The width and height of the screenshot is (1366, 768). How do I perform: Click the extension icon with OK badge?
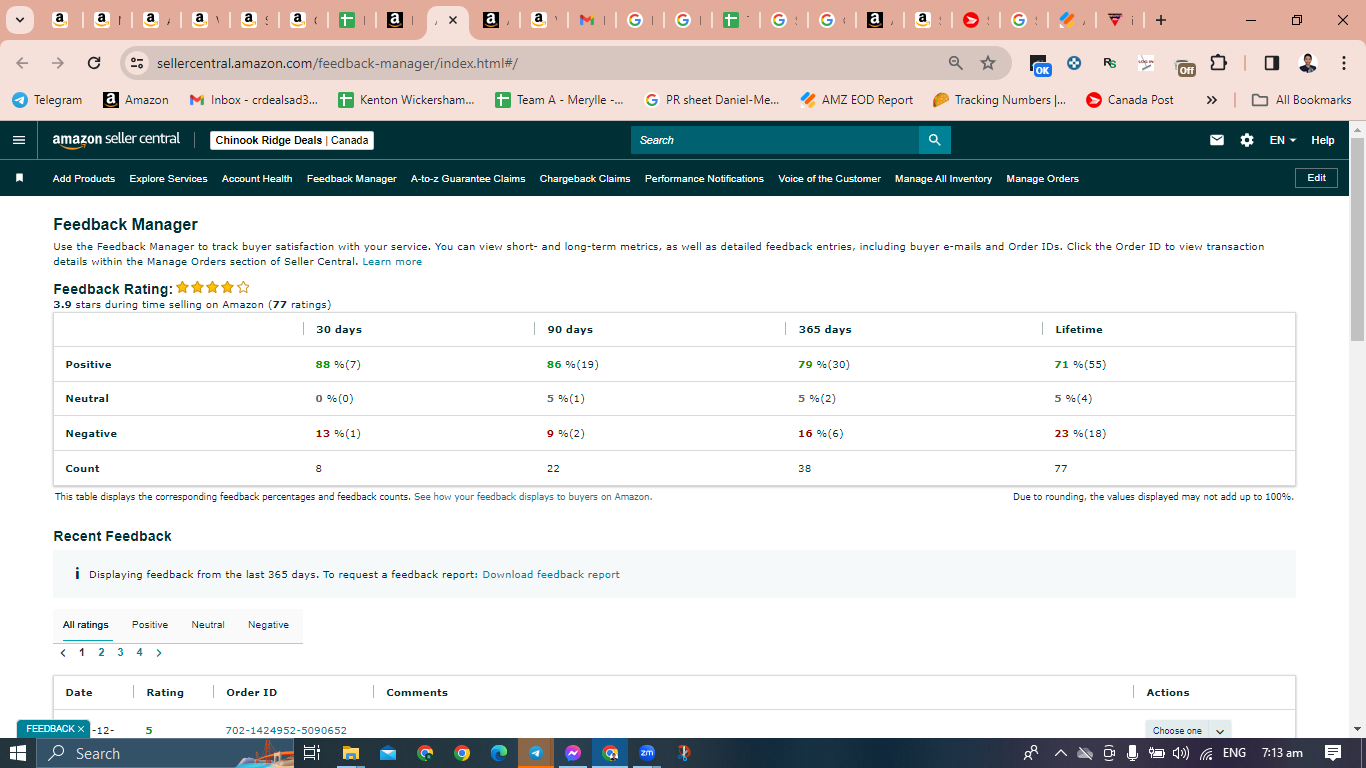pos(1040,65)
